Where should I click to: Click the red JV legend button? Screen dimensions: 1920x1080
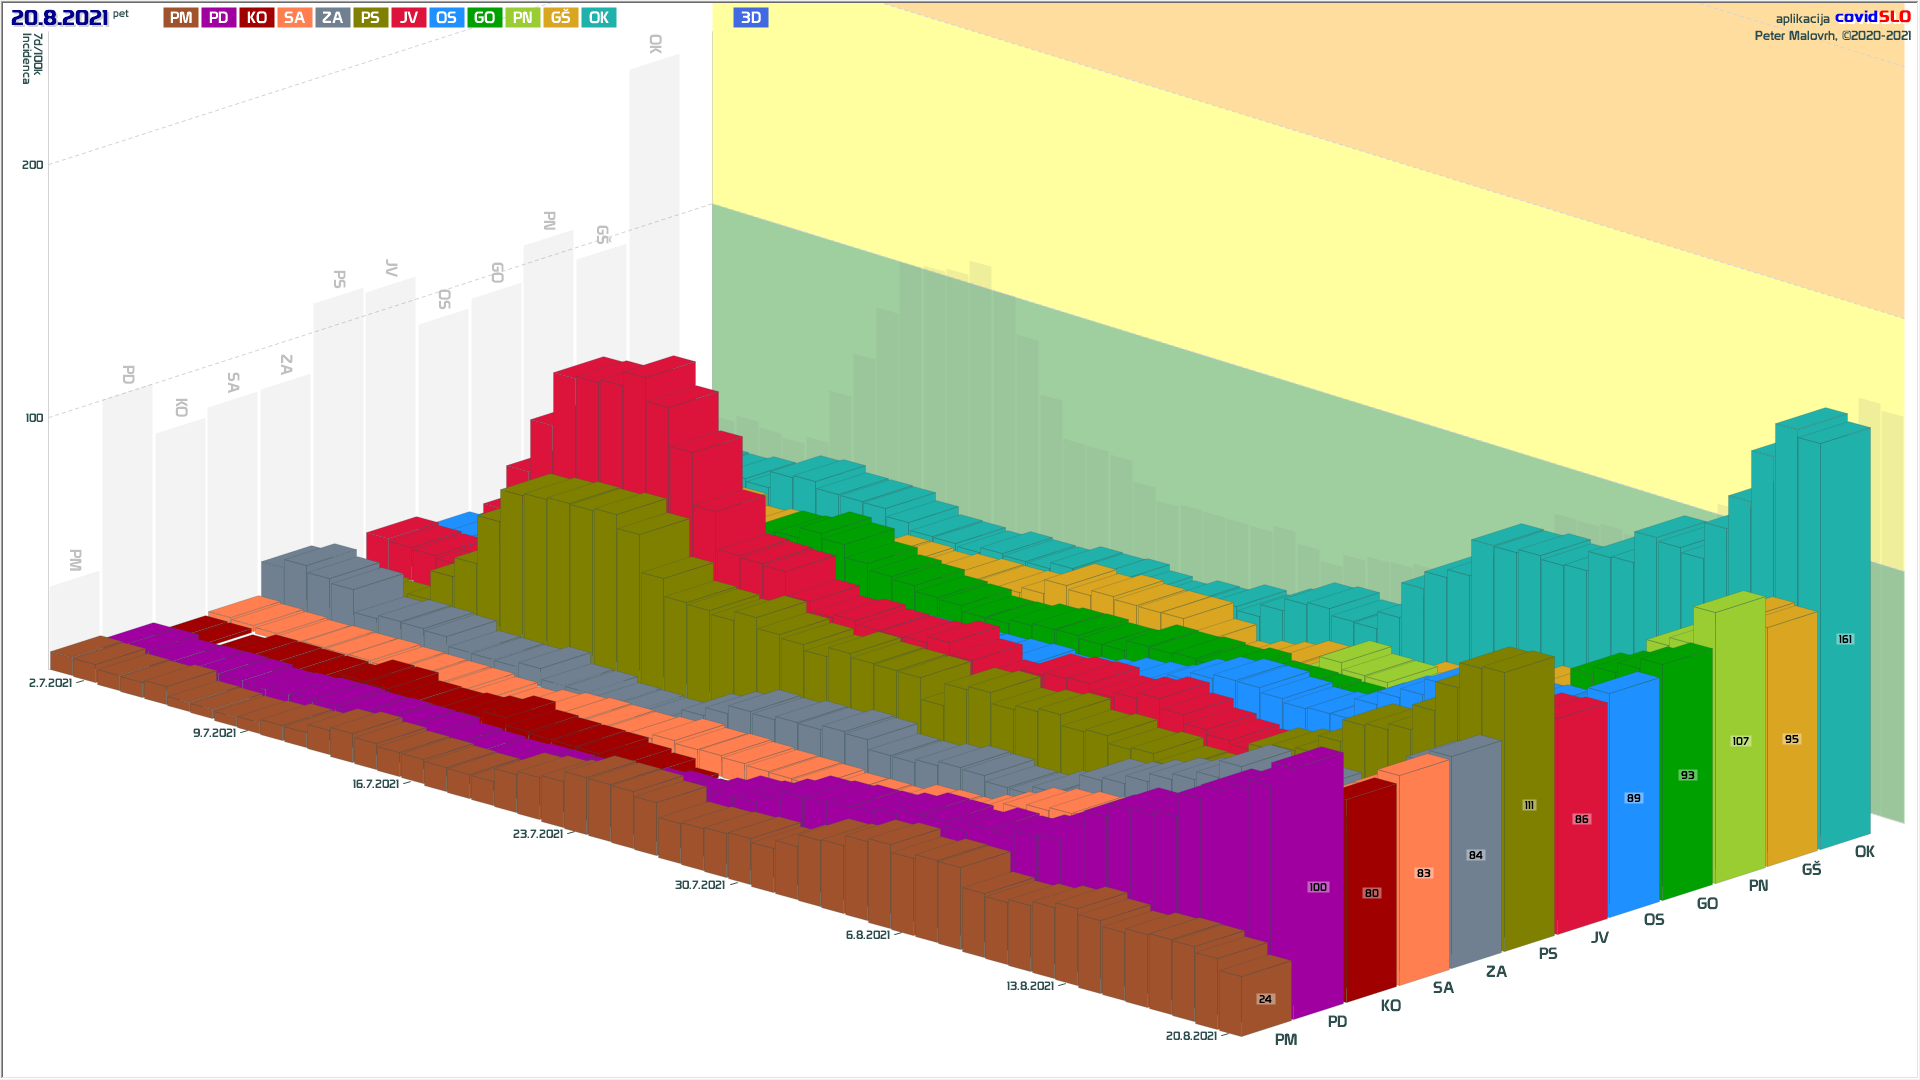click(409, 18)
